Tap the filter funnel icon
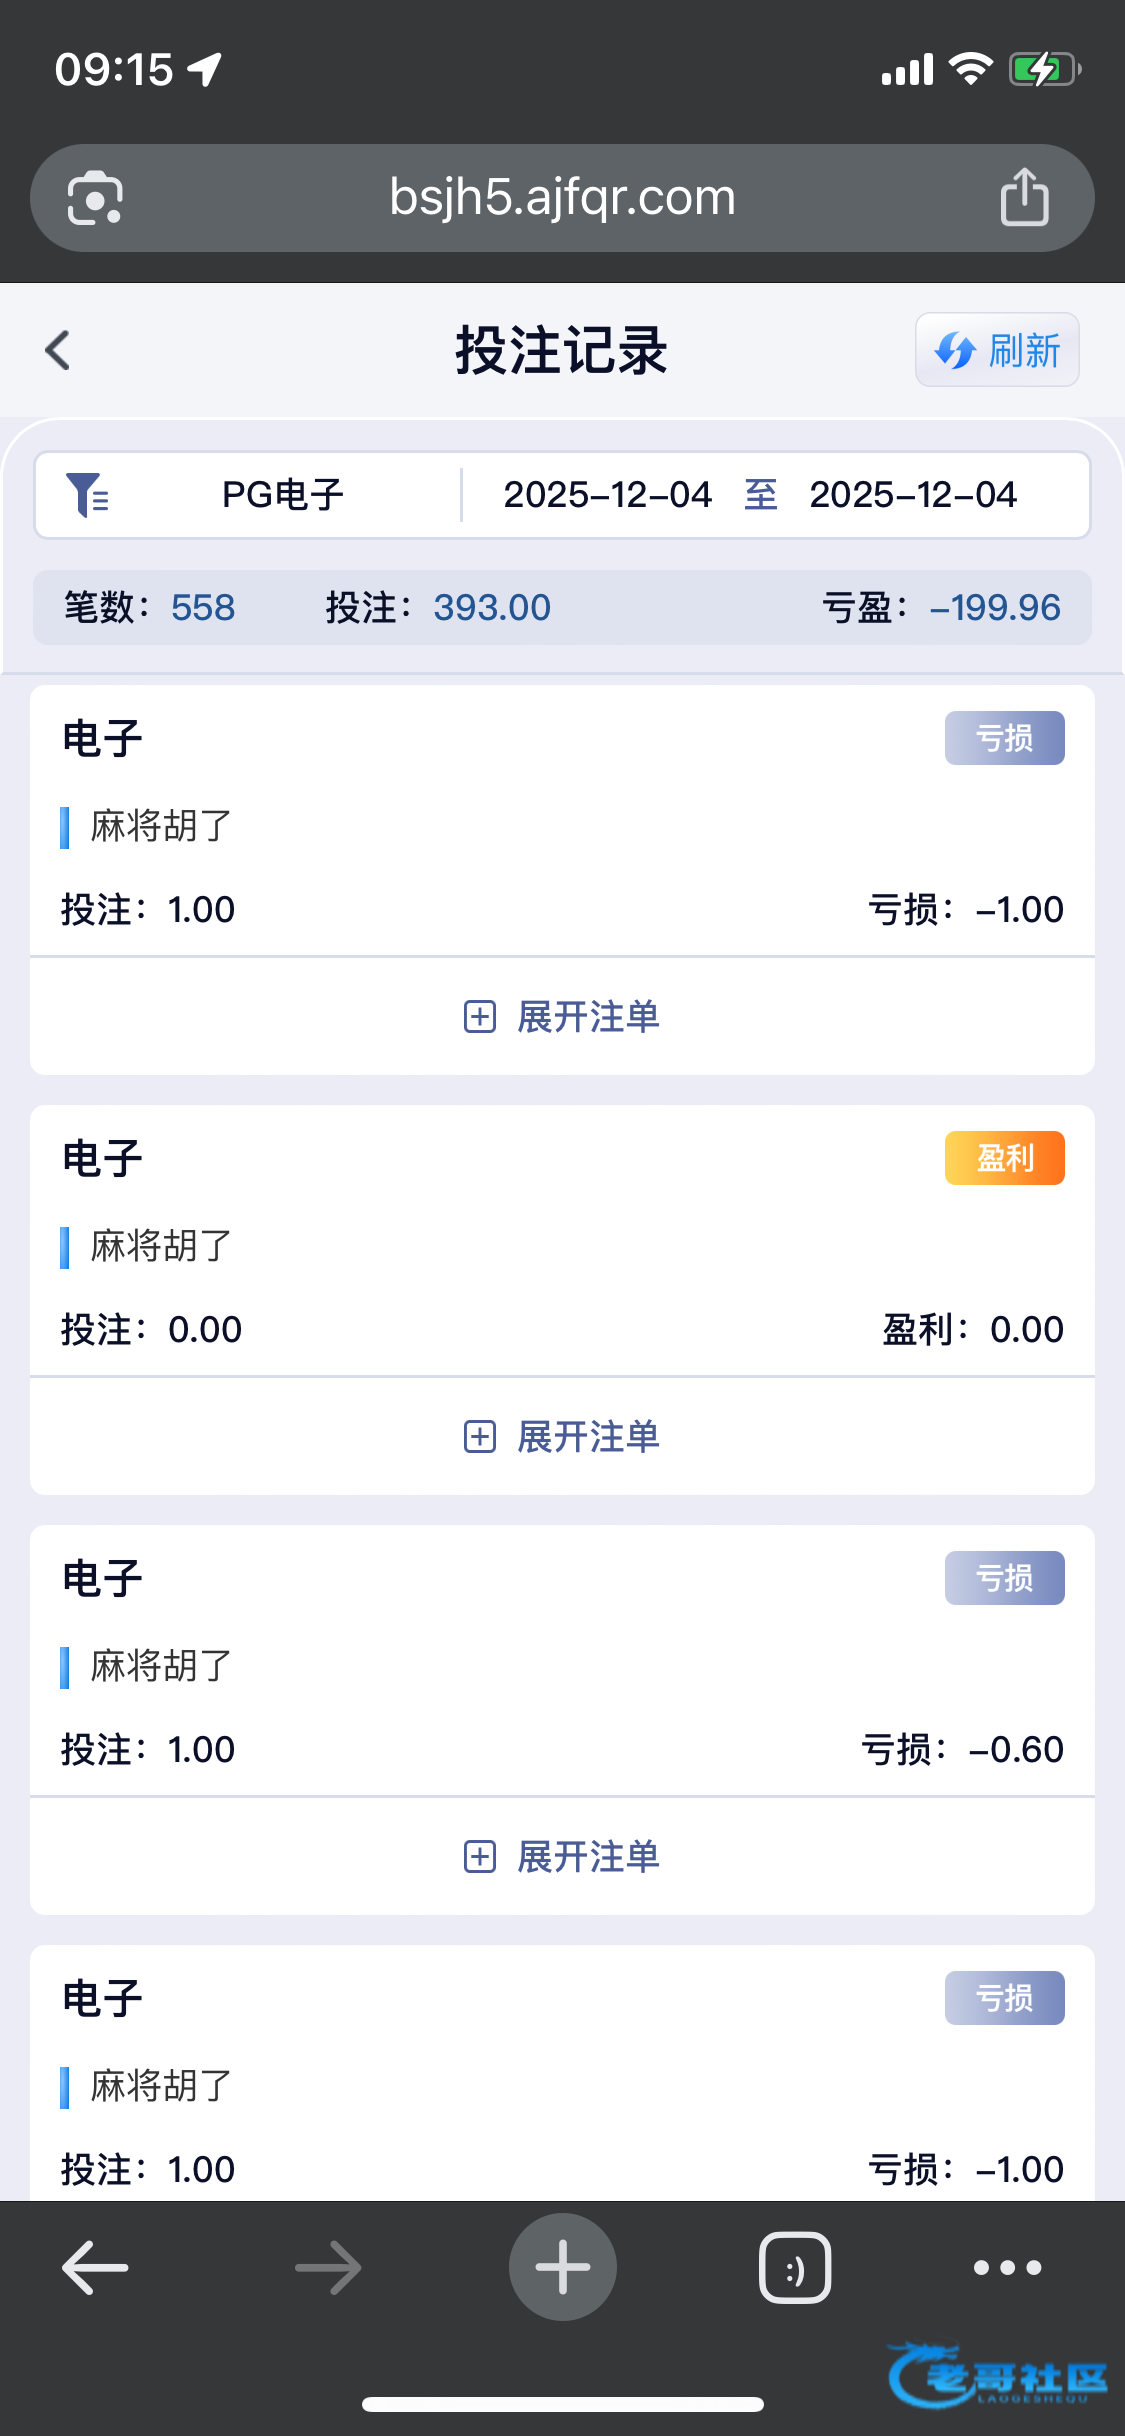 87,495
